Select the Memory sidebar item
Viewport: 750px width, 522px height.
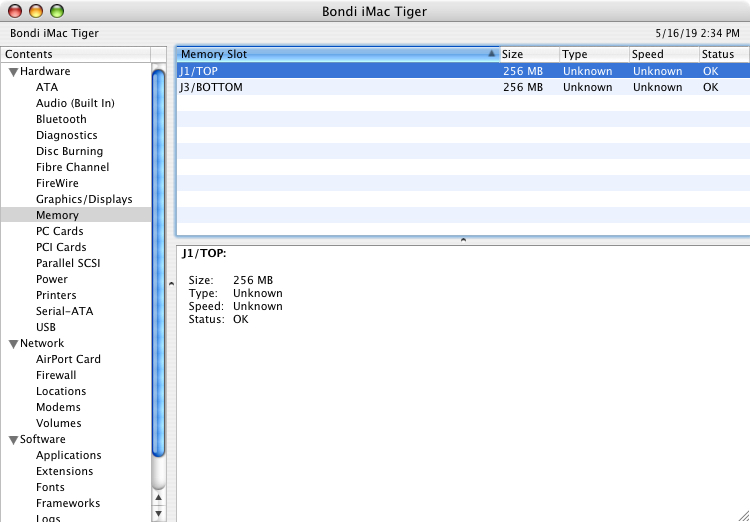76,215
